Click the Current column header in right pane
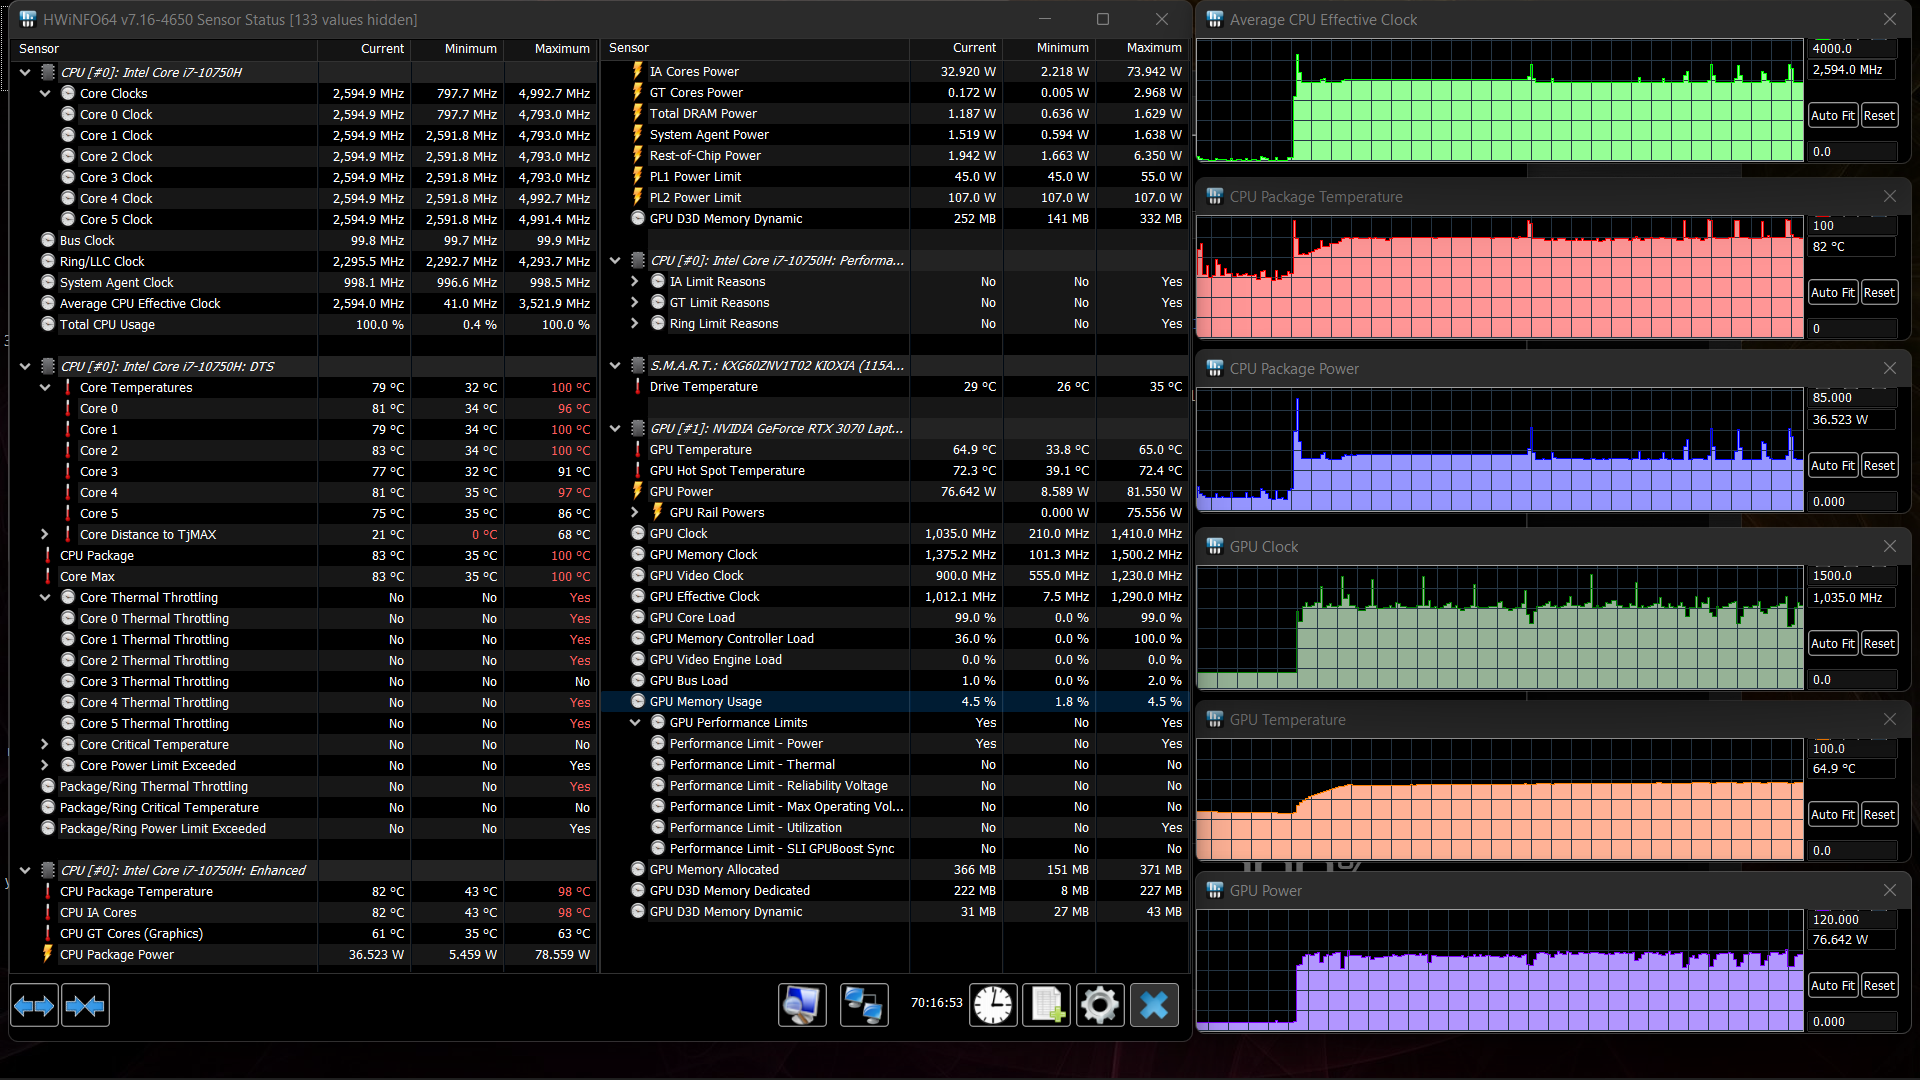Viewport: 1920px width, 1080px height. pyautogui.click(x=973, y=47)
